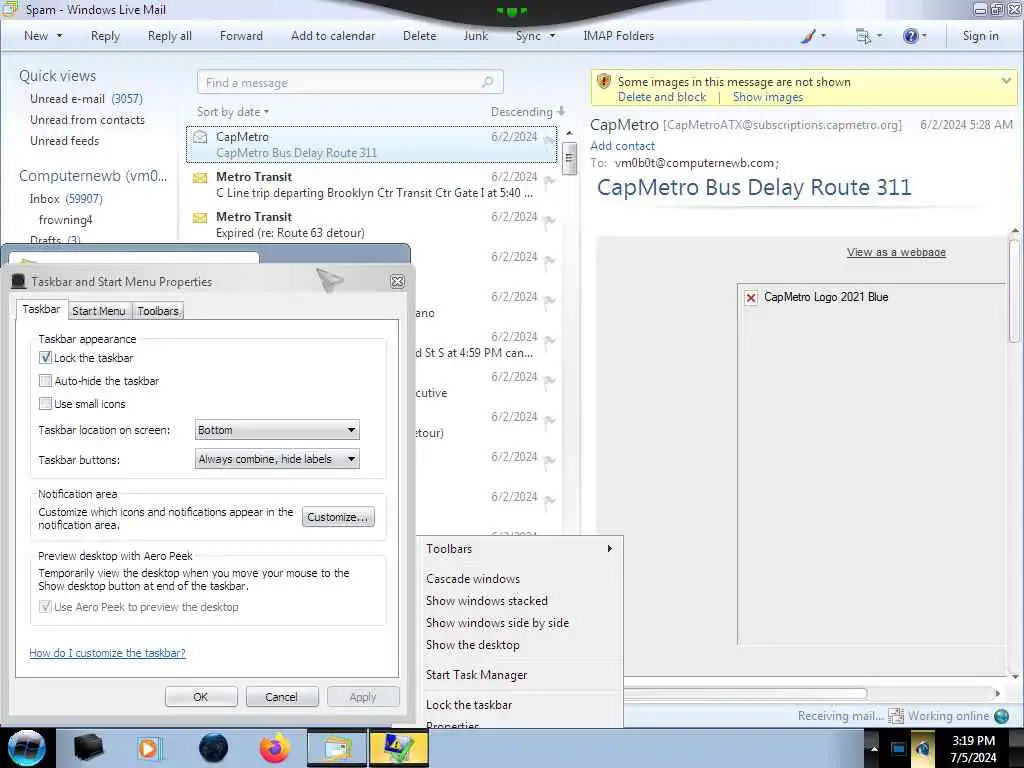Viewport: 1024px width, 768px height.
Task: Click envelope icon of the C Line message
Action: (x=200, y=178)
